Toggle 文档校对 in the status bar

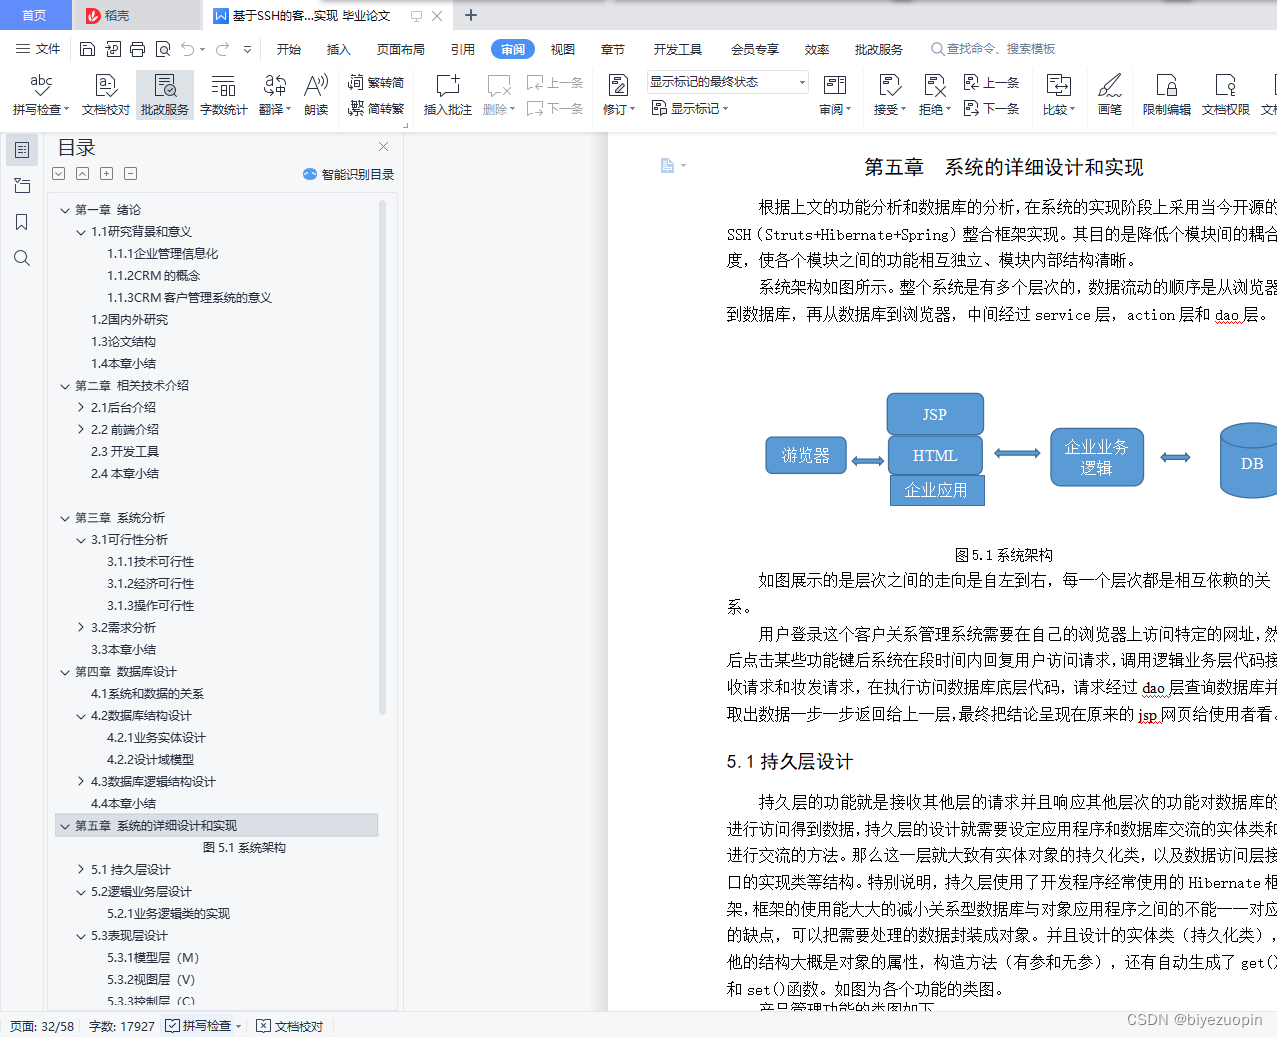click(x=290, y=1026)
